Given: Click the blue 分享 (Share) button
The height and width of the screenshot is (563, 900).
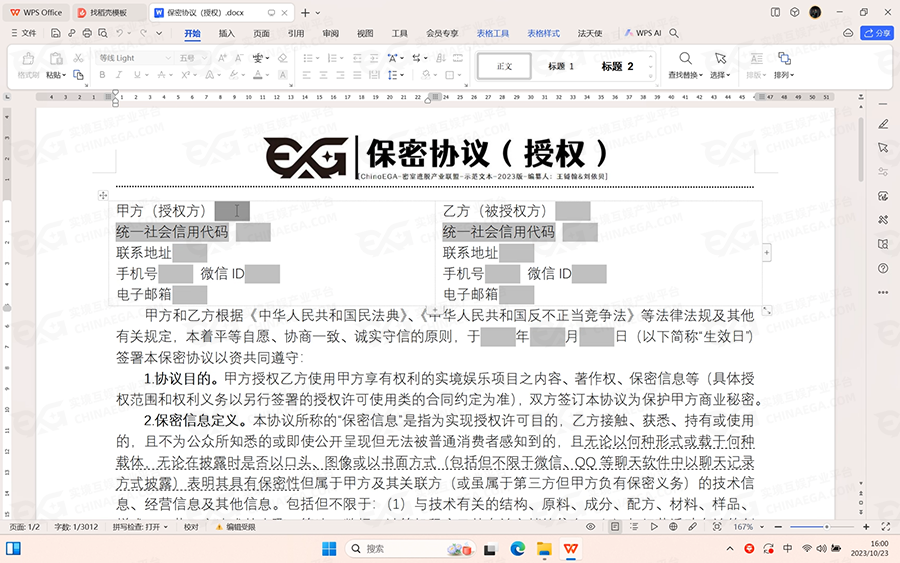Looking at the screenshot, I should [877, 33].
